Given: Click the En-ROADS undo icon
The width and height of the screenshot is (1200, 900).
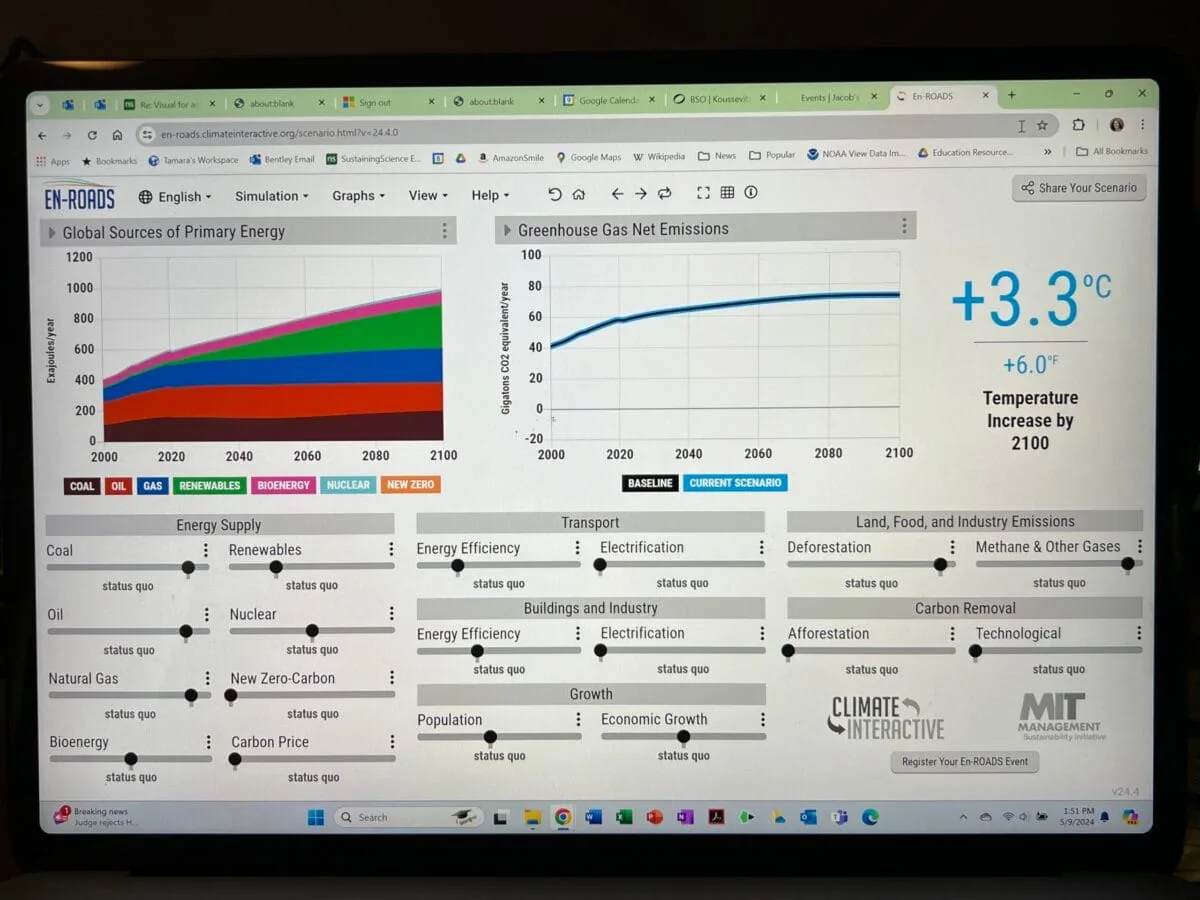Looking at the screenshot, I should click(555, 194).
